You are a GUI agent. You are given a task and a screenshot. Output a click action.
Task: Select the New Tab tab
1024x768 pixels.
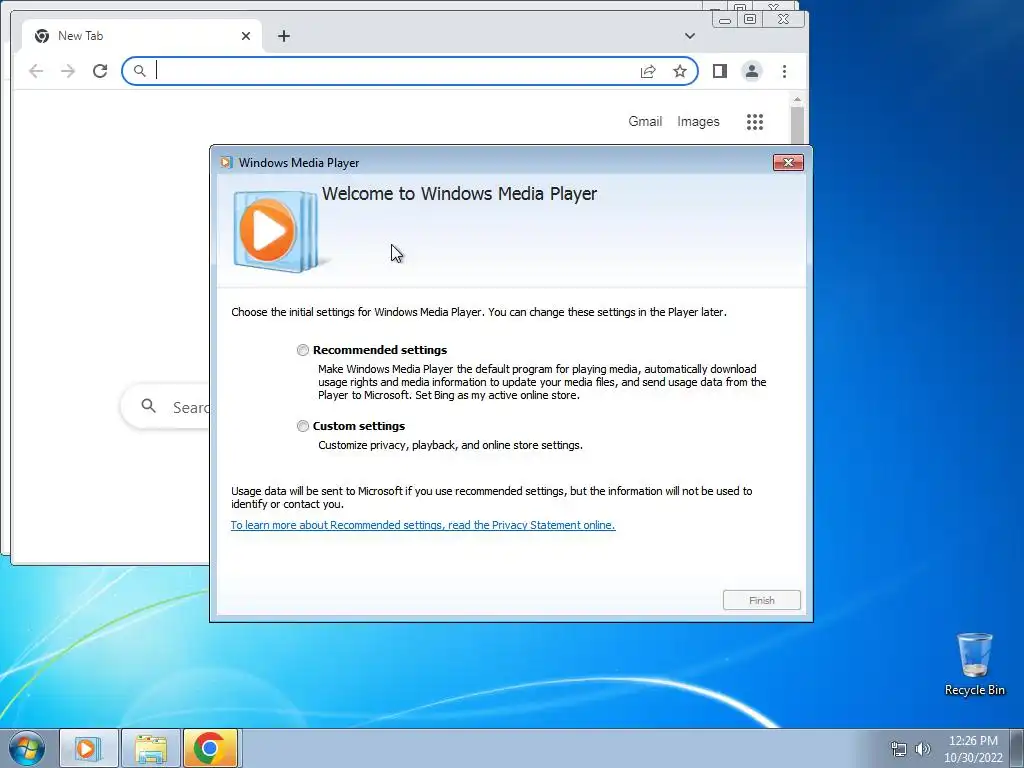(x=142, y=36)
